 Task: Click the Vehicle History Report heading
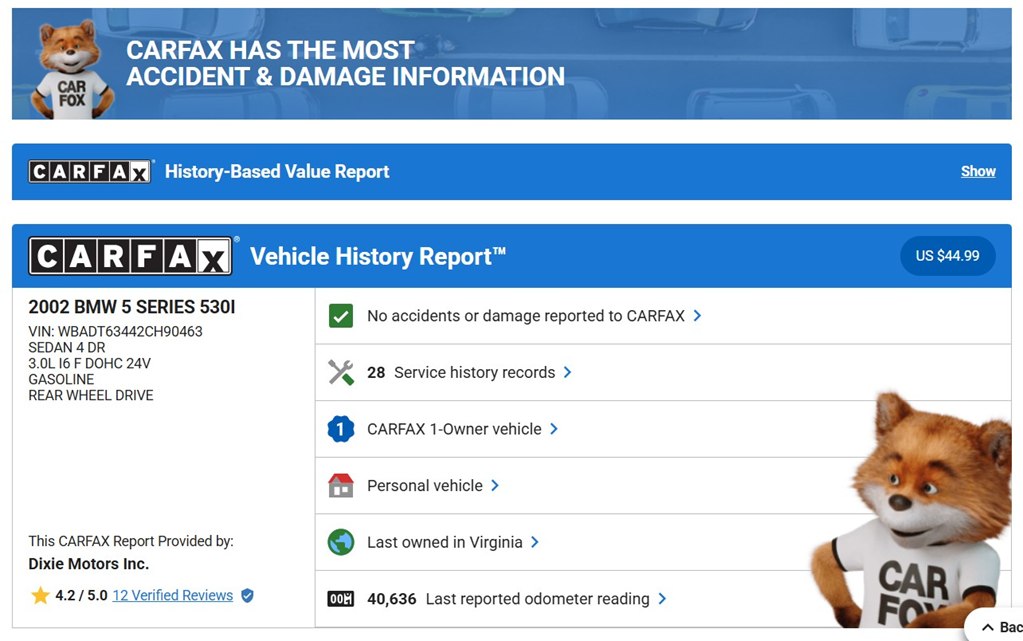378,256
